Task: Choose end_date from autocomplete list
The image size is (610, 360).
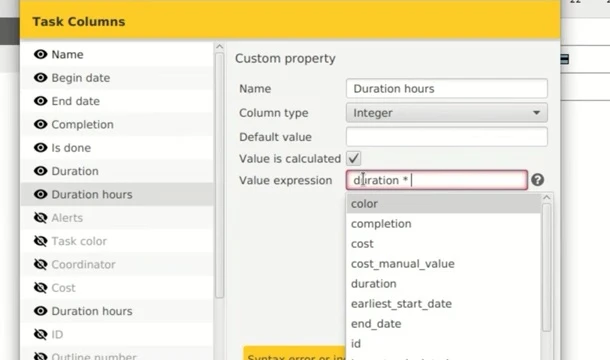Action: pyautogui.click(x=443, y=324)
